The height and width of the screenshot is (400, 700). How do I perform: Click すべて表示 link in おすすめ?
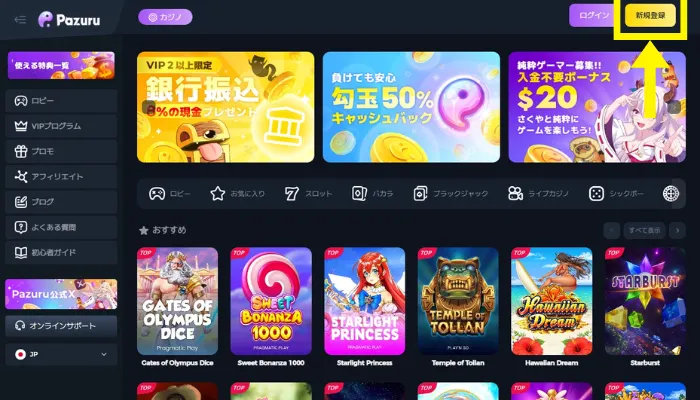(x=644, y=230)
